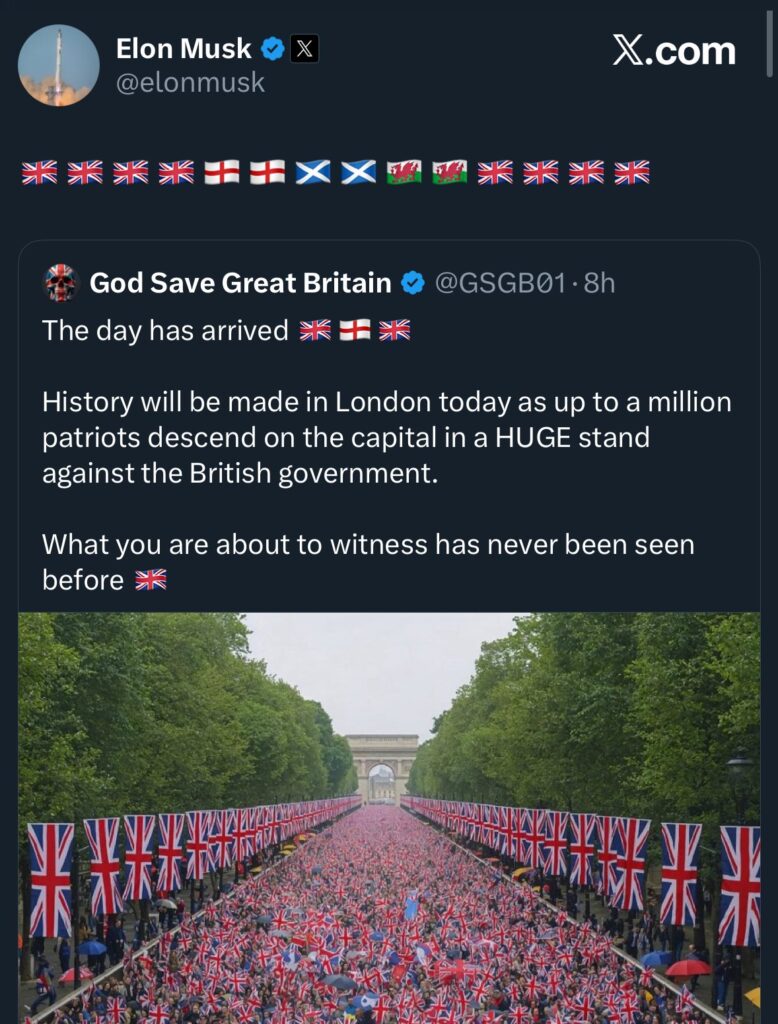Click the first England flag in Musk's emoji row
This screenshot has height=1024, width=778.
point(222,172)
